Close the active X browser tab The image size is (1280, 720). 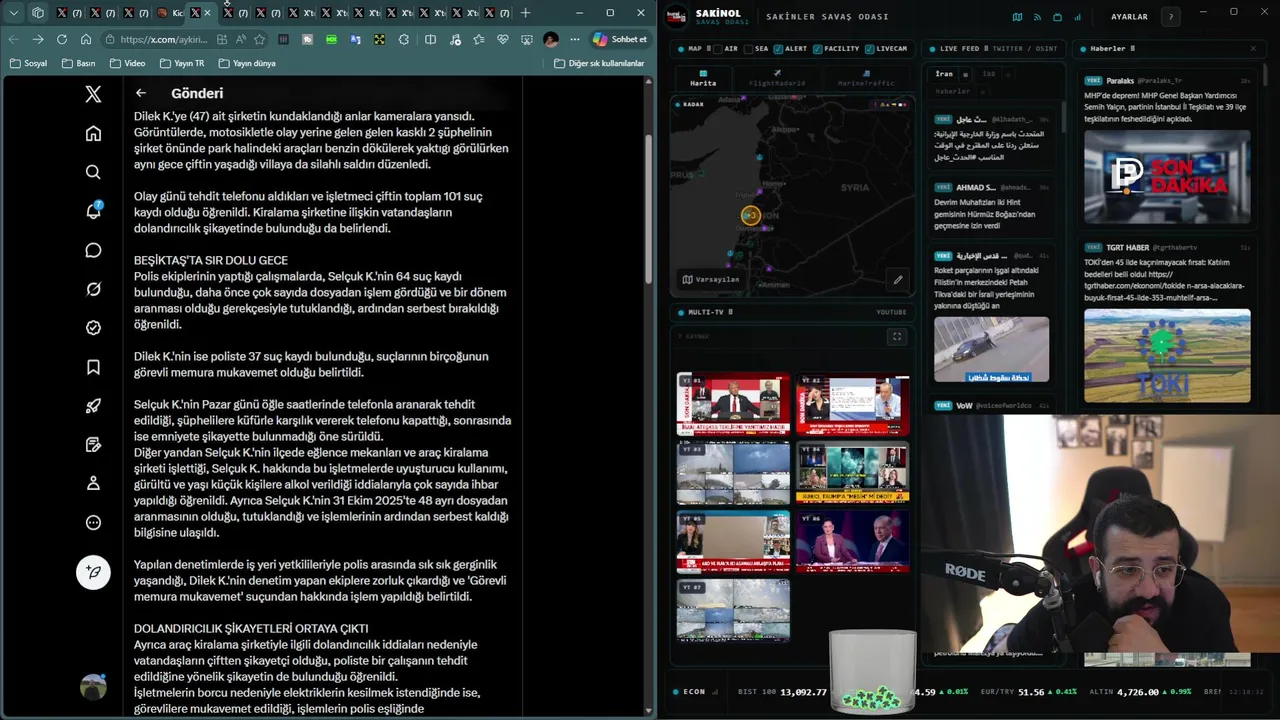click(208, 13)
